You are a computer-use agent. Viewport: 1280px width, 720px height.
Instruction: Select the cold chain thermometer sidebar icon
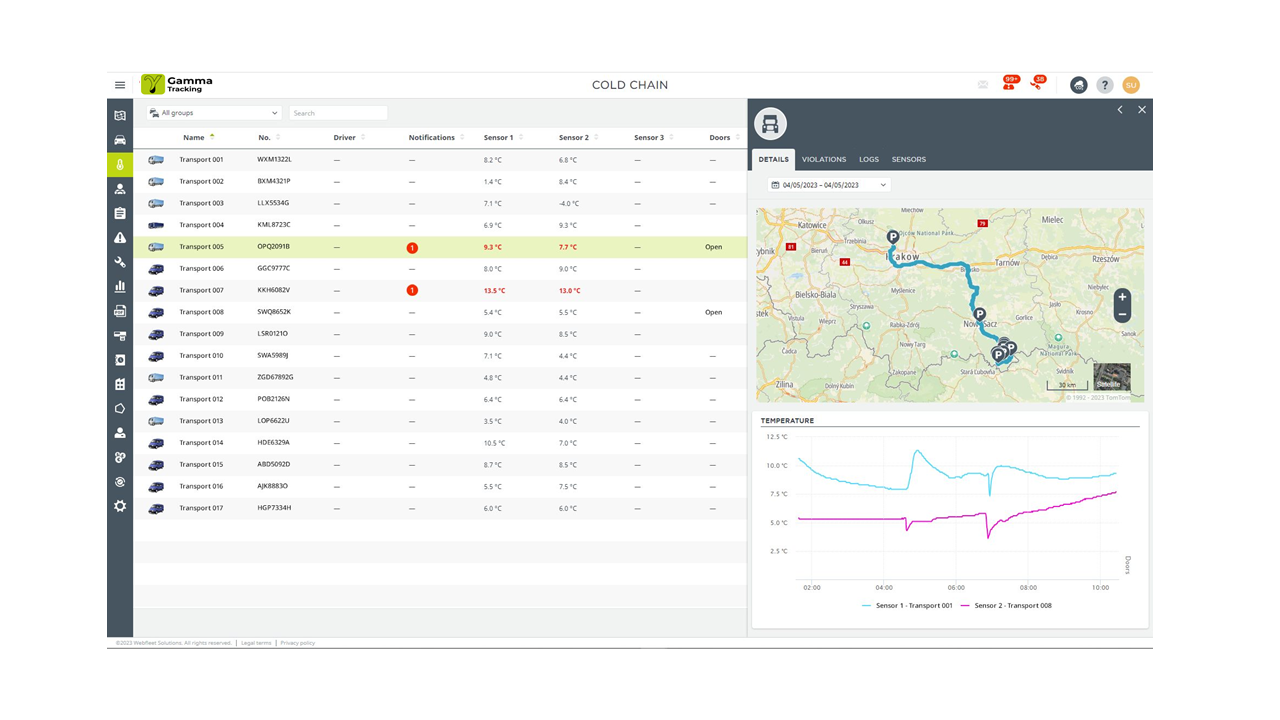point(120,165)
